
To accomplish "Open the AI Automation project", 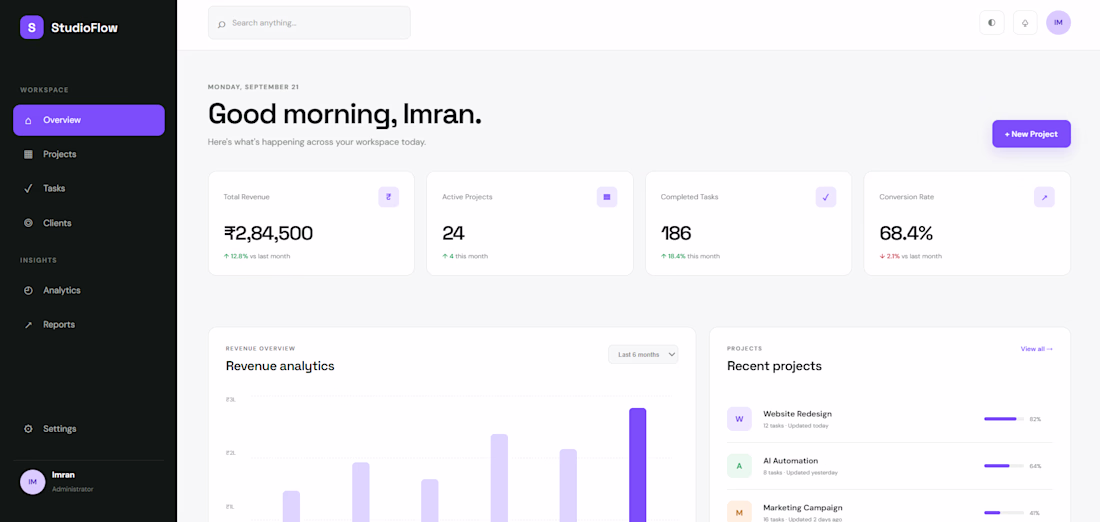I will [890, 466].
